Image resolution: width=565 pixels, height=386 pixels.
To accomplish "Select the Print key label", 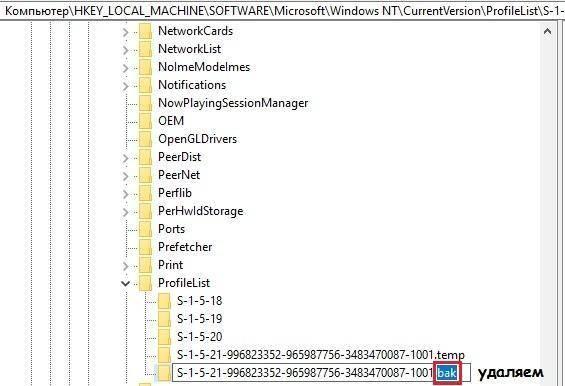I will (170, 265).
